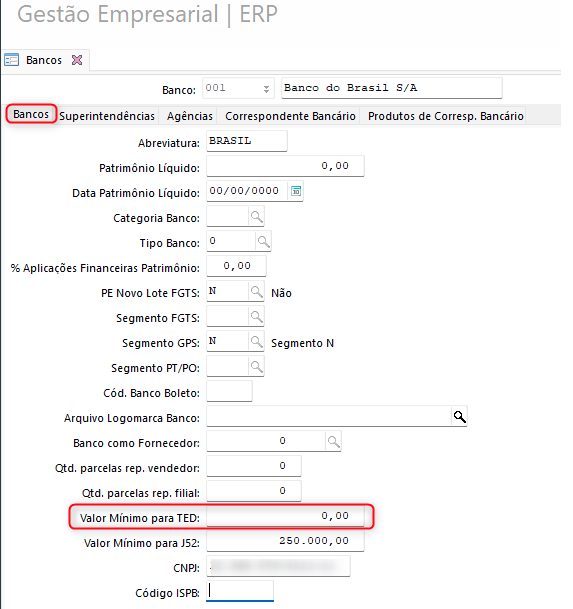The height and width of the screenshot is (609, 573).
Task: Click the Tipo Banco magnifier icon
Action: click(263, 241)
